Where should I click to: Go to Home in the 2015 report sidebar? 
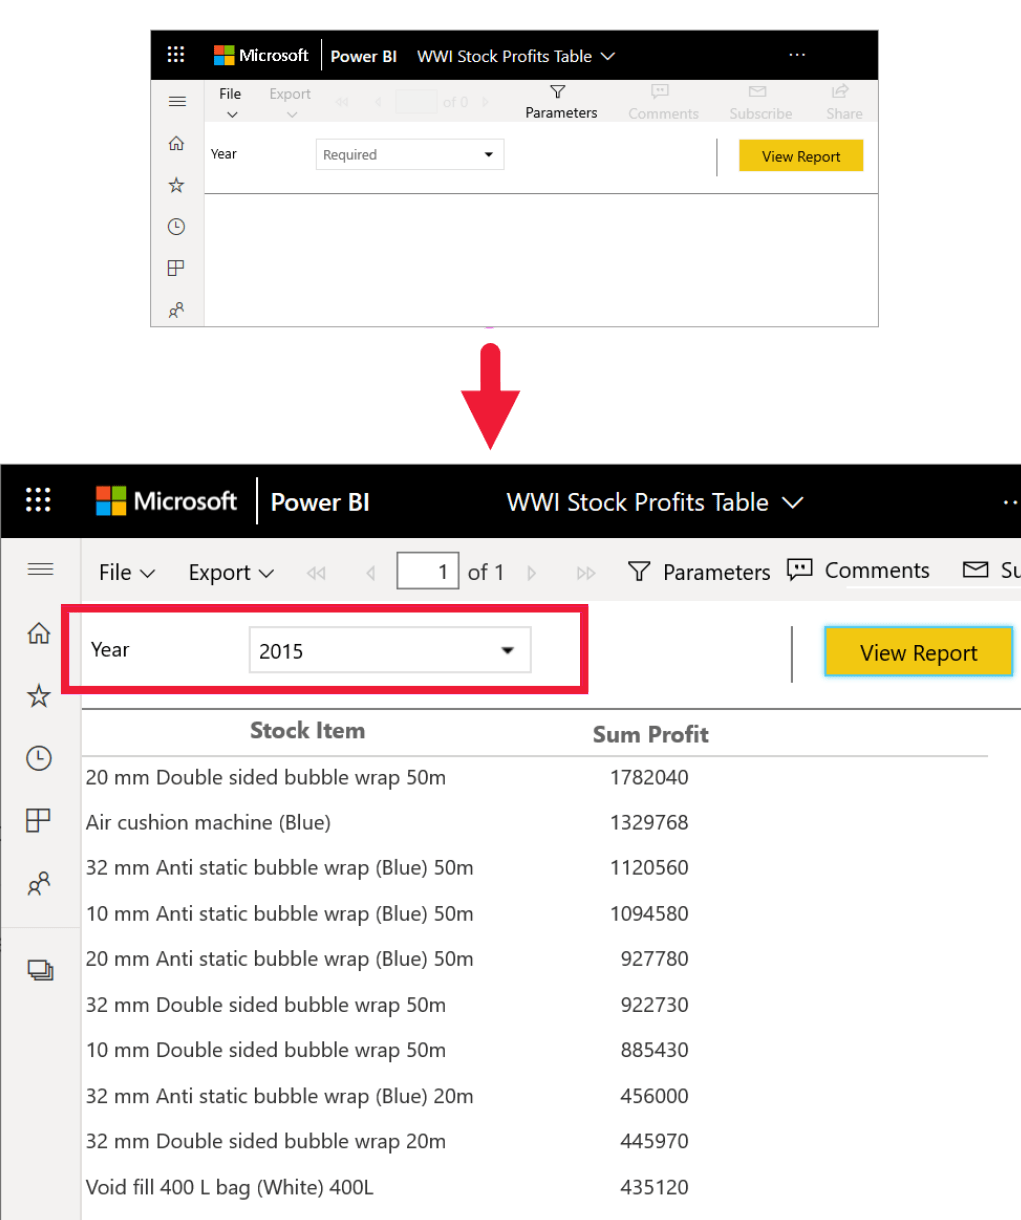(x=39, y=633)
